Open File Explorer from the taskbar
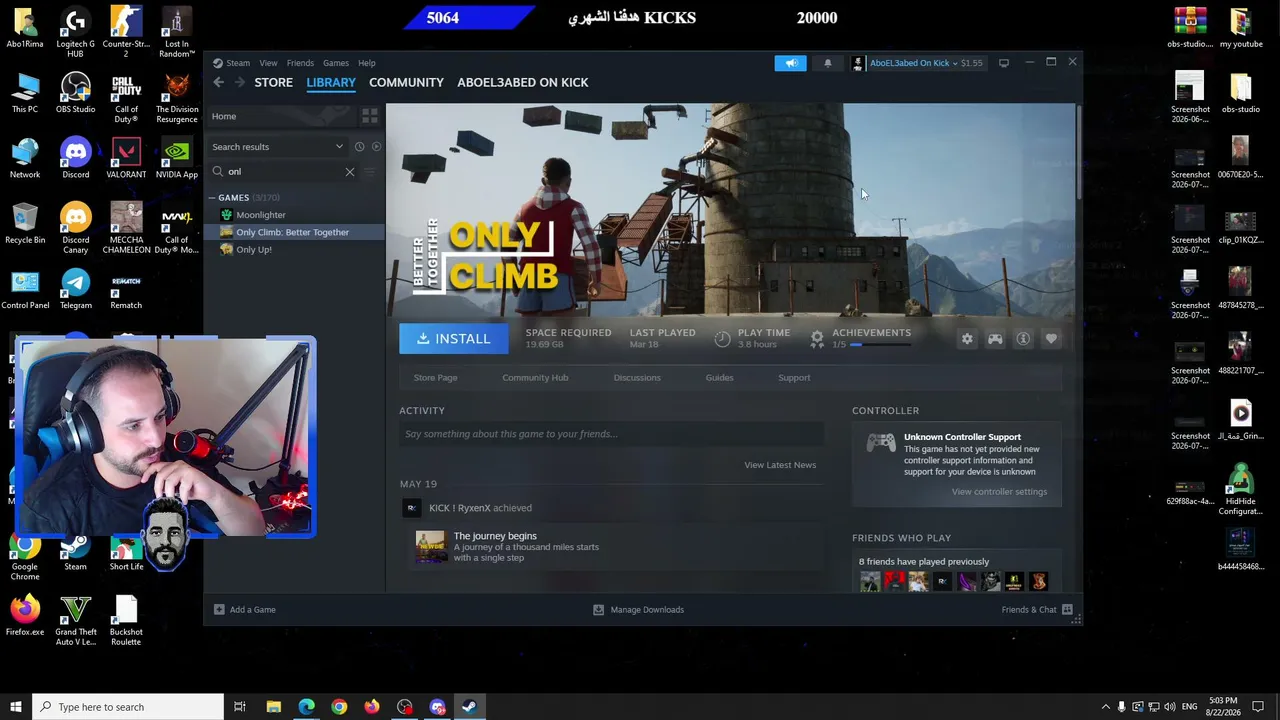Image resolution: width=1280 pixels, height=720 pixels. click(273, 707)
